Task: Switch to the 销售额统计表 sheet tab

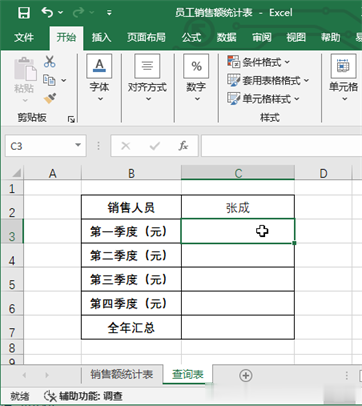Action: pyautogui.click(x=122, y=374)
